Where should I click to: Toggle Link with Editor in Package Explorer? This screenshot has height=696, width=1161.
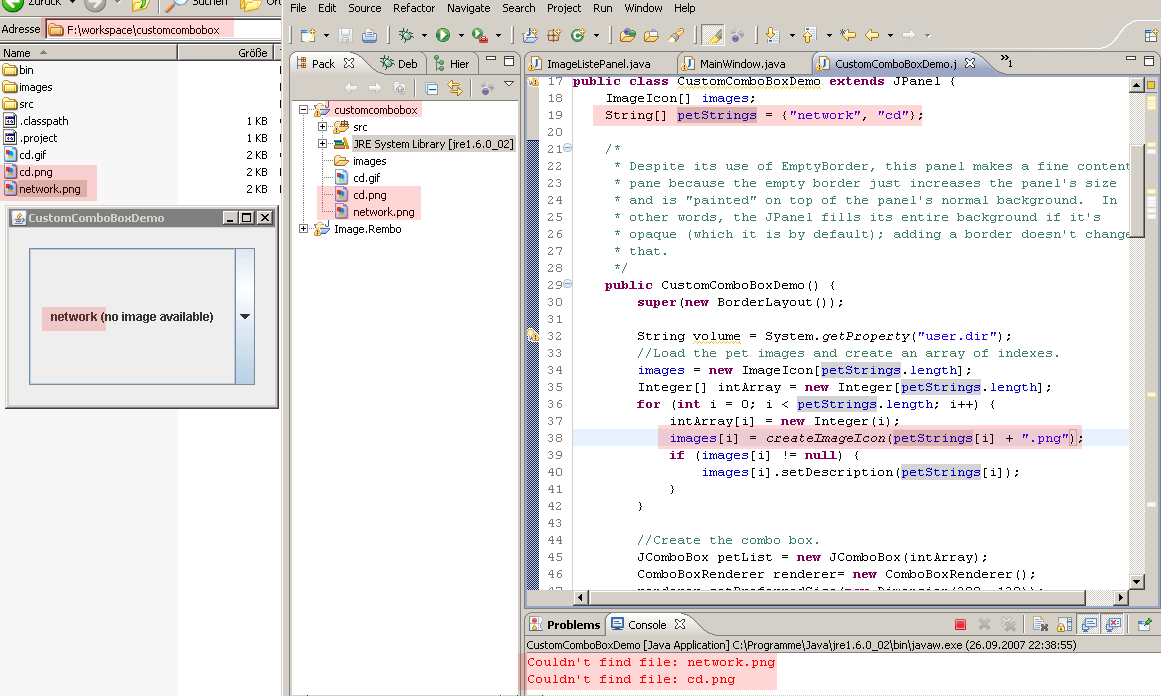(455, 88)
